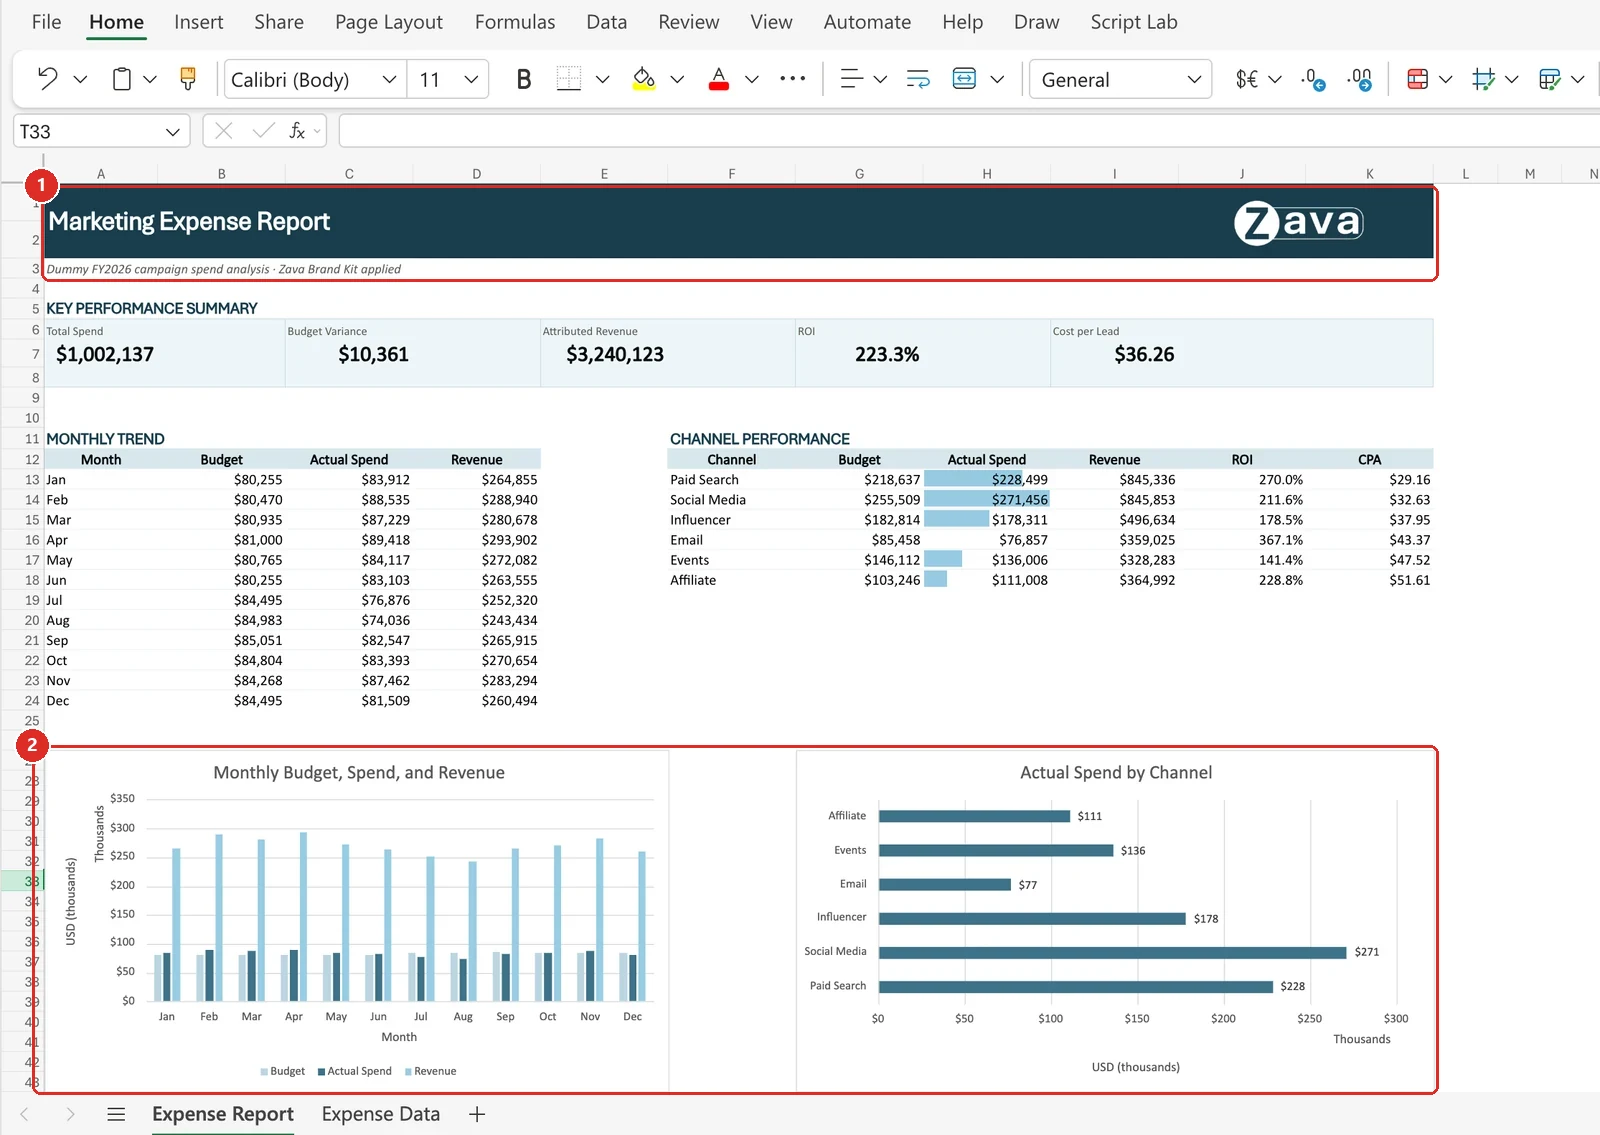Open the File menu
1600x1135 pixels.
pos(46,22)
